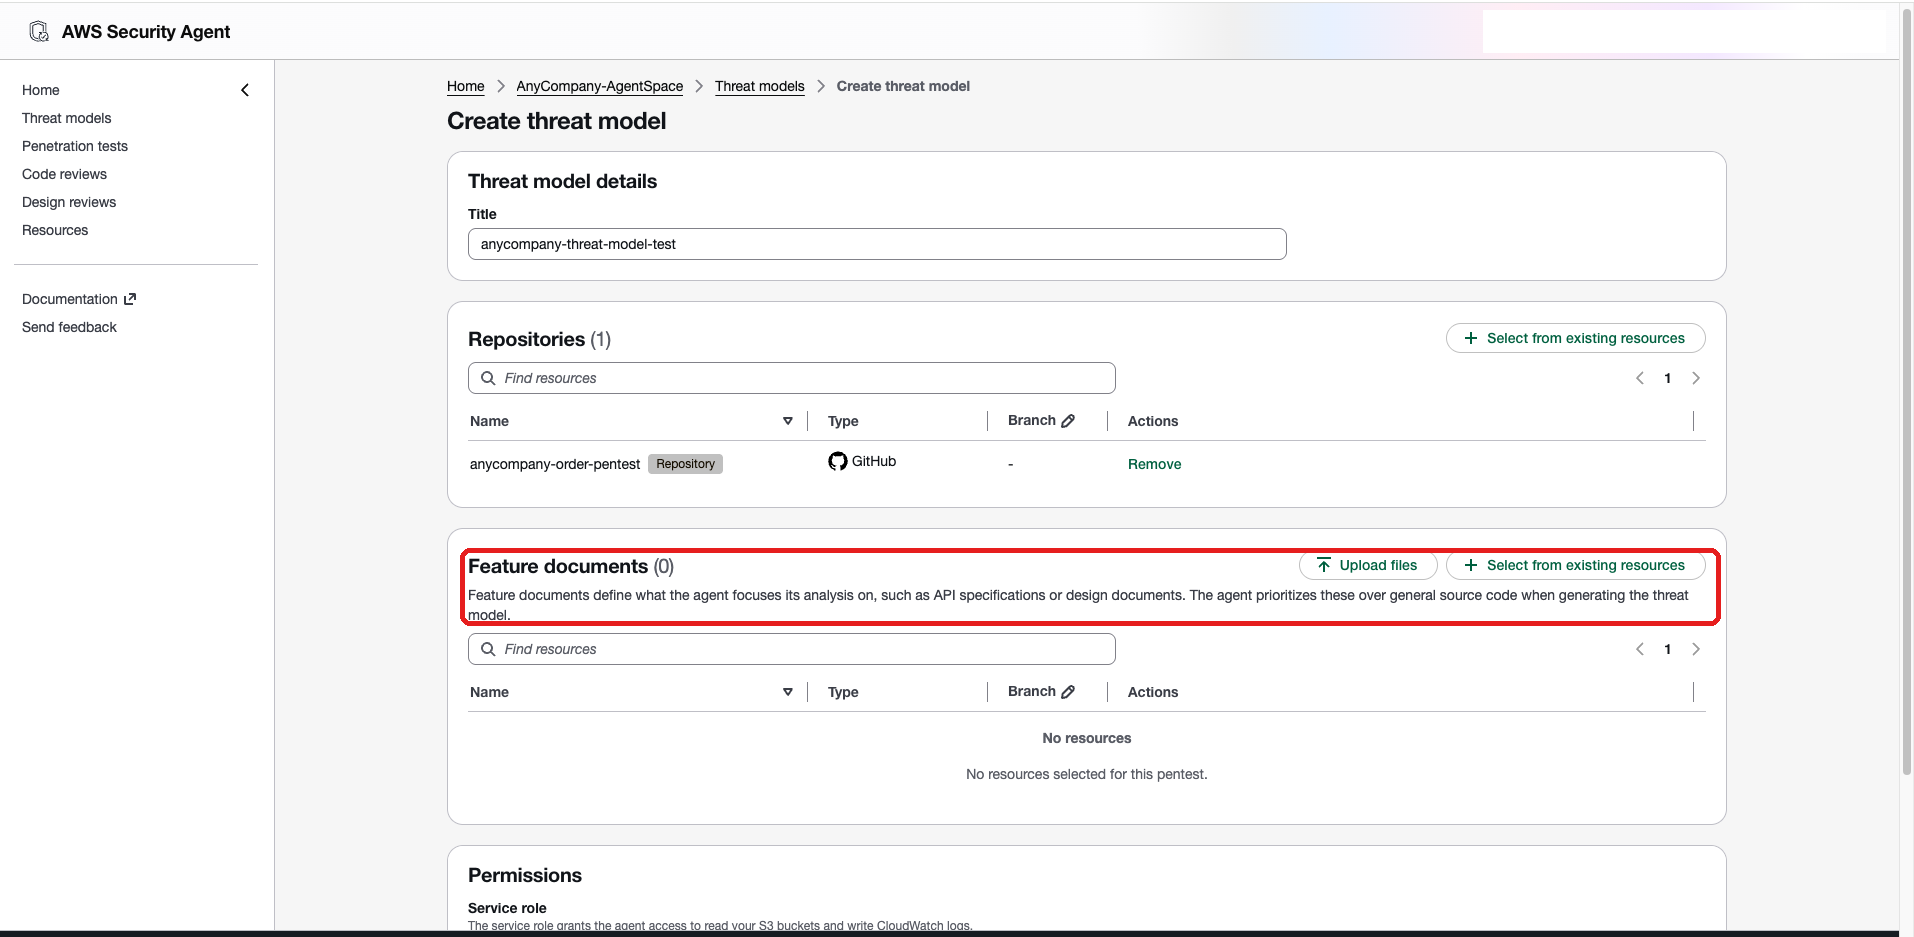Click the Type column header in Feature documents
The width and height of the screenshot is (1914, 937).
point(843,692)
